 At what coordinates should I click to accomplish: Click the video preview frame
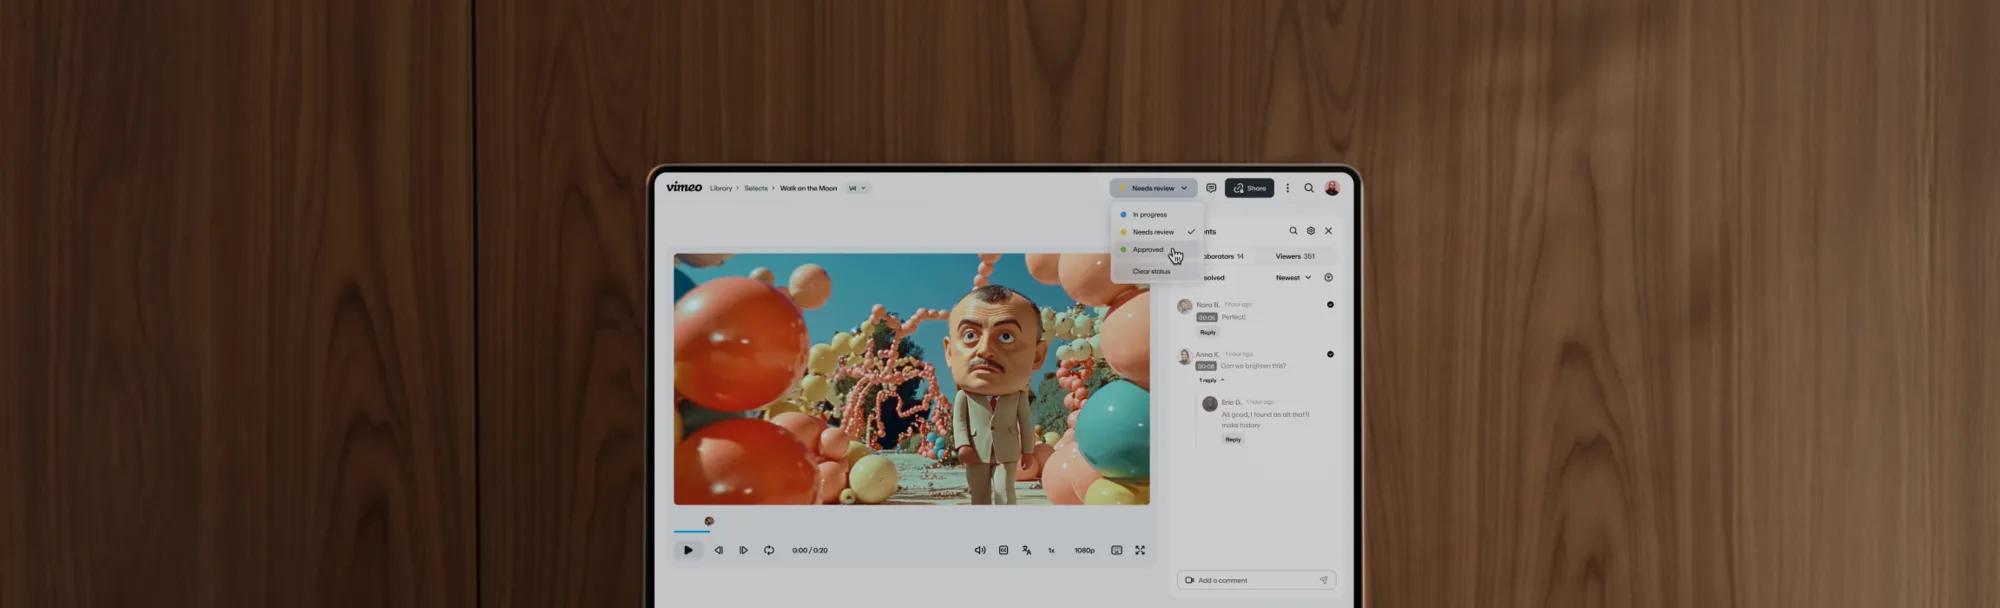tap(911, 379)
